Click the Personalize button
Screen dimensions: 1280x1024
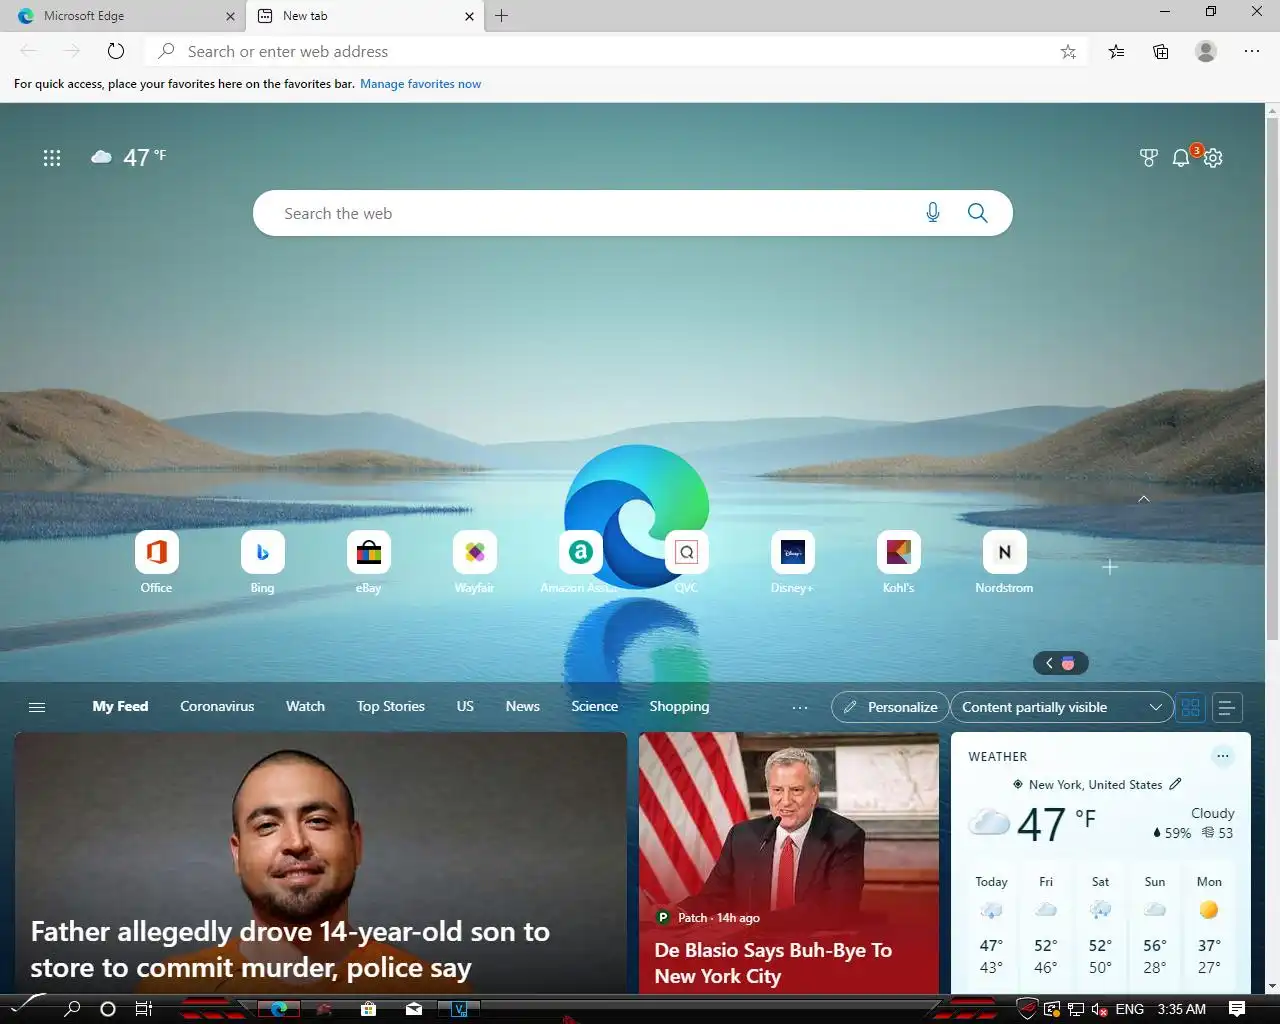tap(890, 707)
